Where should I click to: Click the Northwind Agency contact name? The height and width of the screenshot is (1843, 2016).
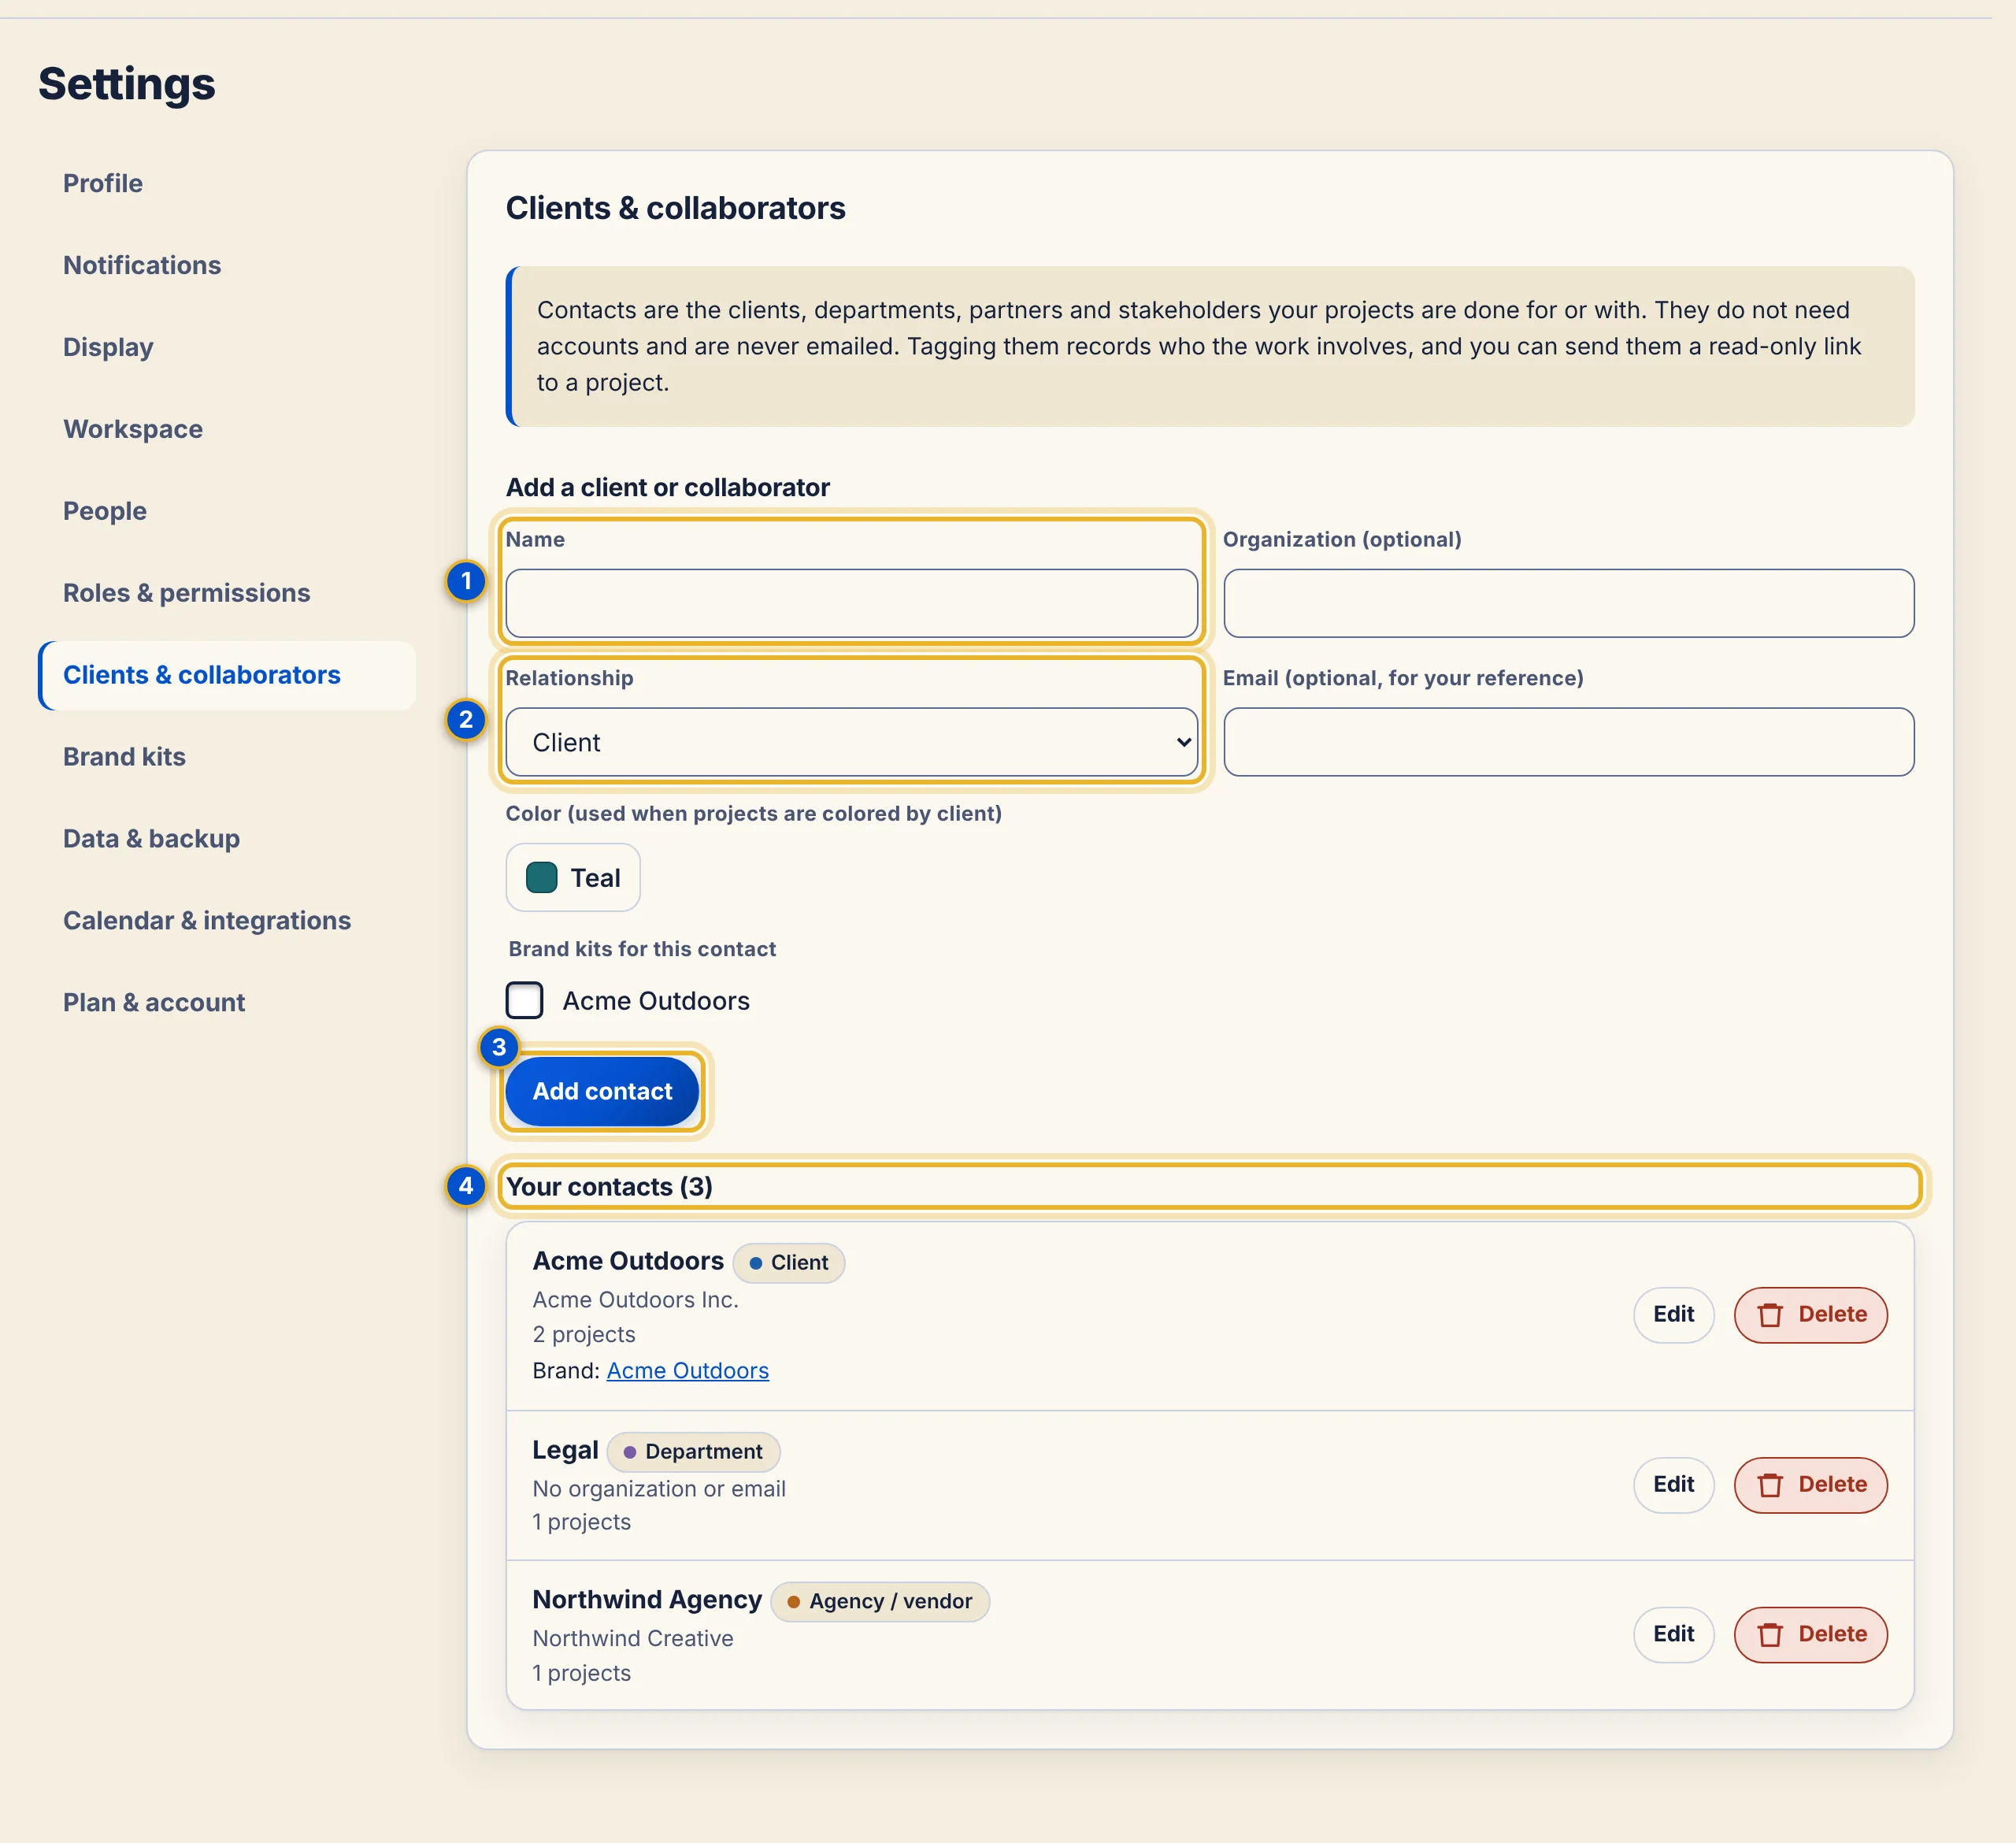(x=647, y=1600)
